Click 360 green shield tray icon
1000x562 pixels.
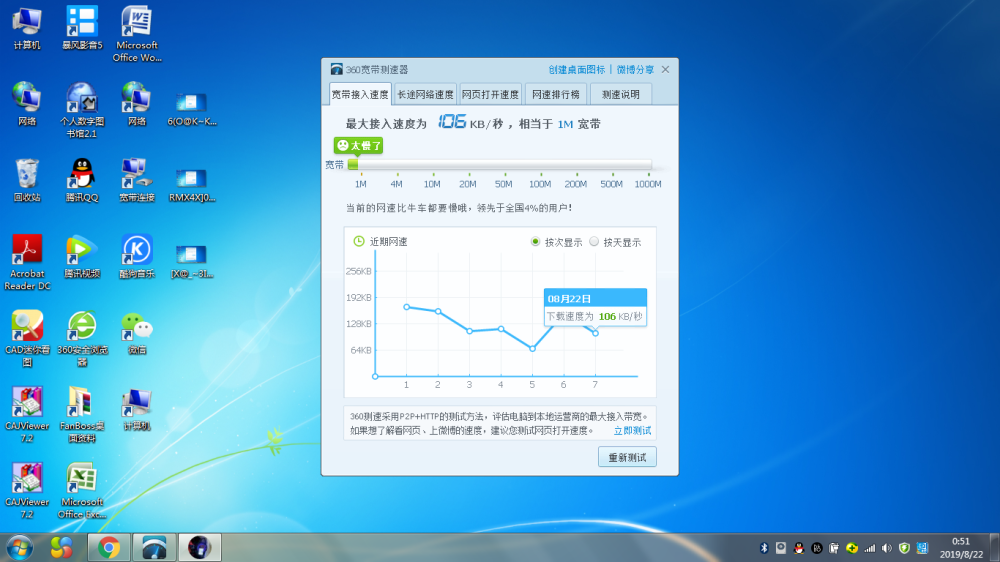[x=904, y=548]
